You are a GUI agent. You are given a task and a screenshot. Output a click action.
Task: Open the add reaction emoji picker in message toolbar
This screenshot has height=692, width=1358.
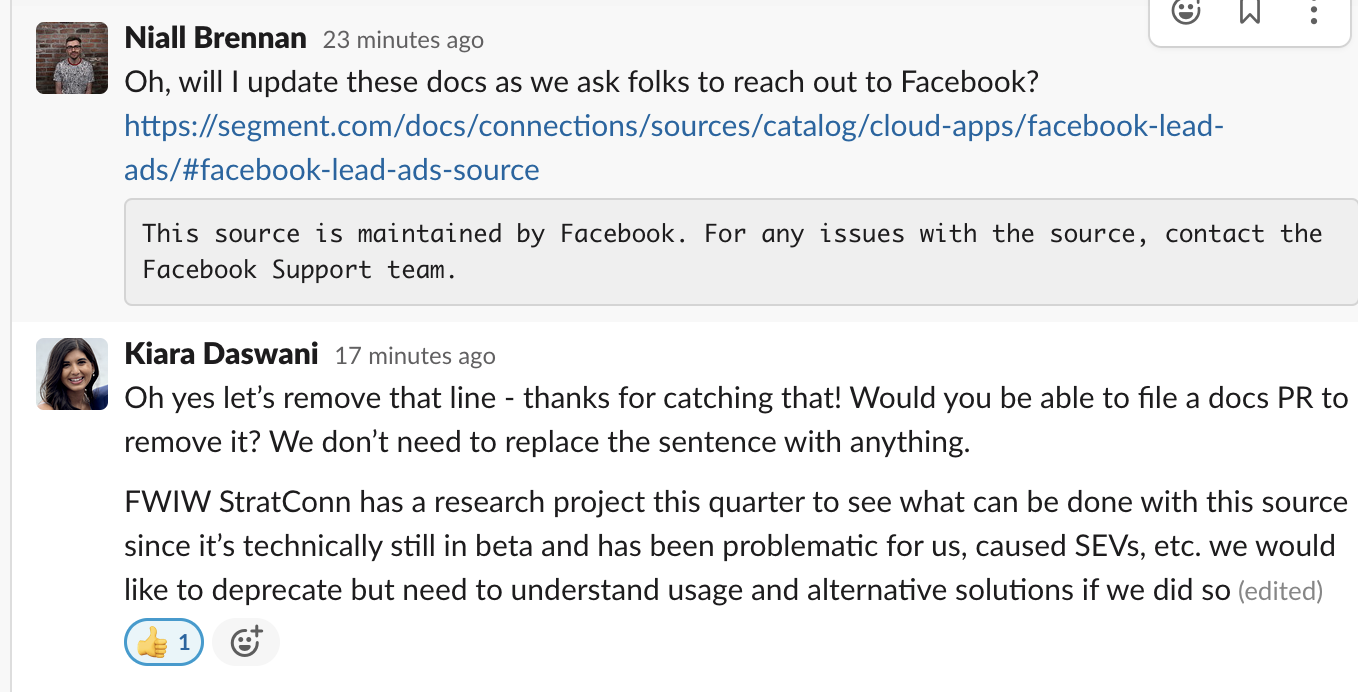[1186, 12]
